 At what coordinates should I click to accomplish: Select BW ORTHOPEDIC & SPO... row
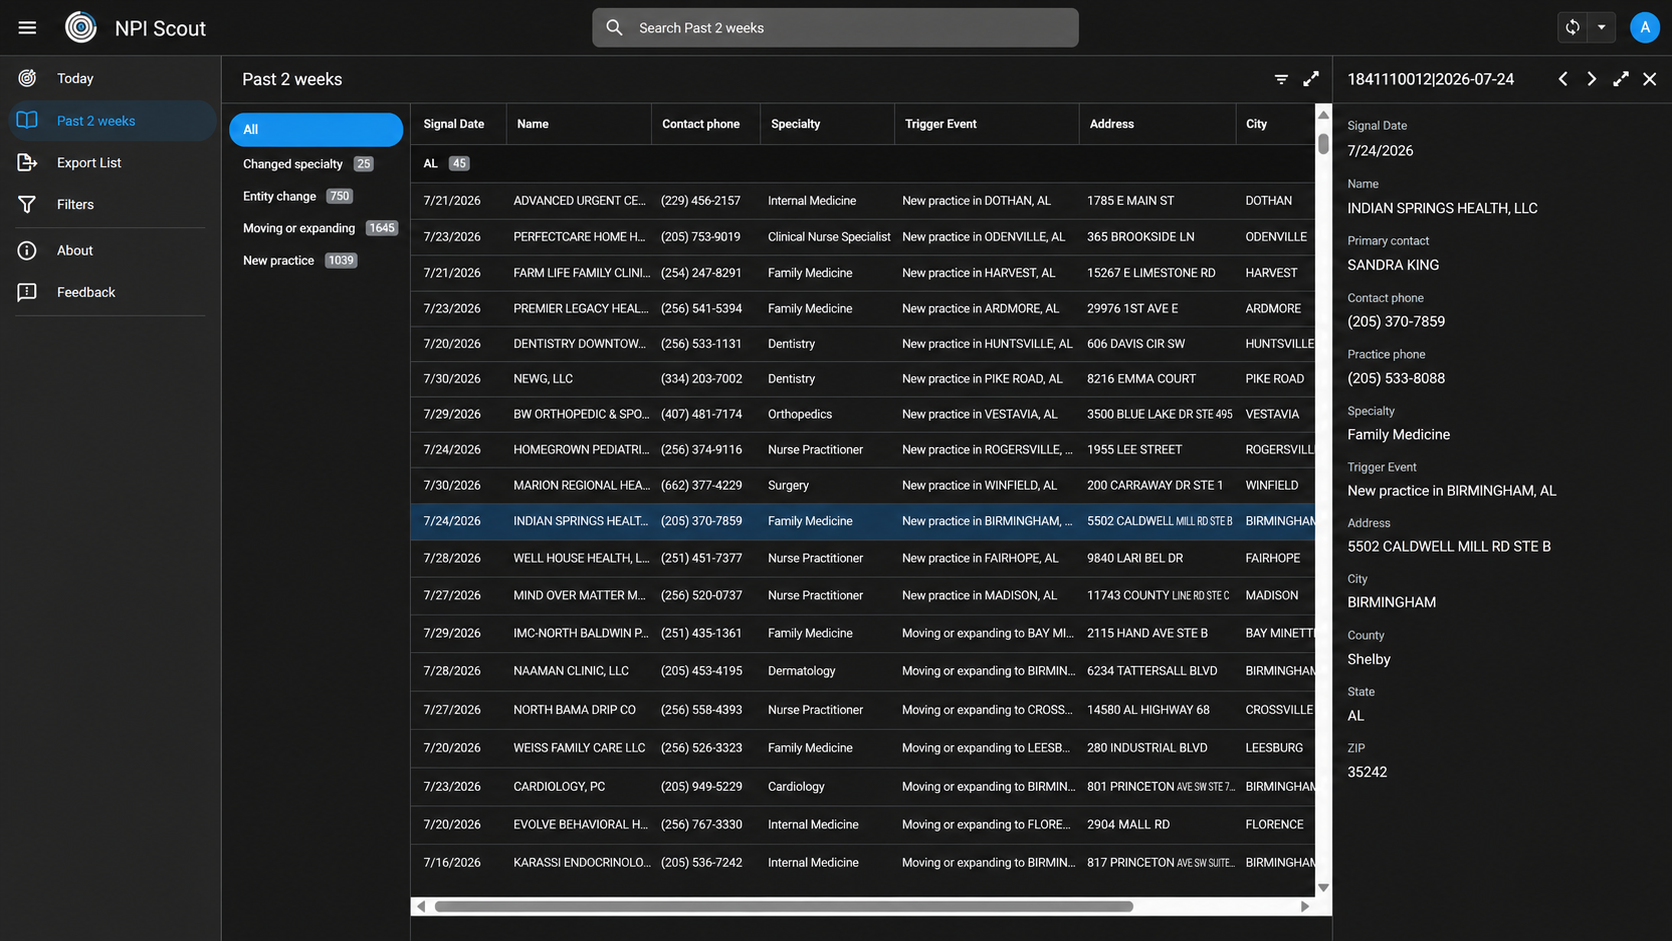863,414
